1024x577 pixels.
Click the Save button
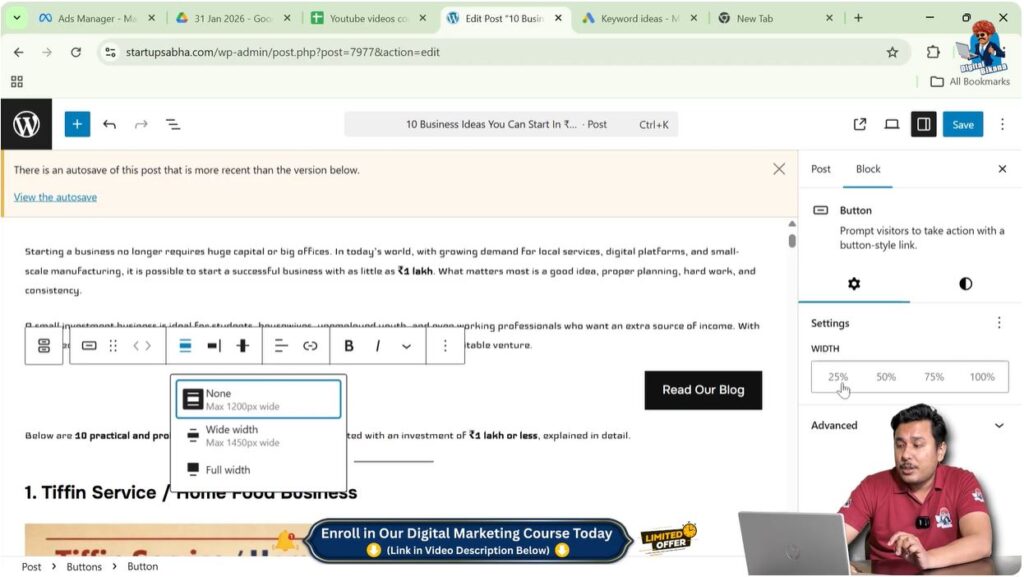pos(962,124)
